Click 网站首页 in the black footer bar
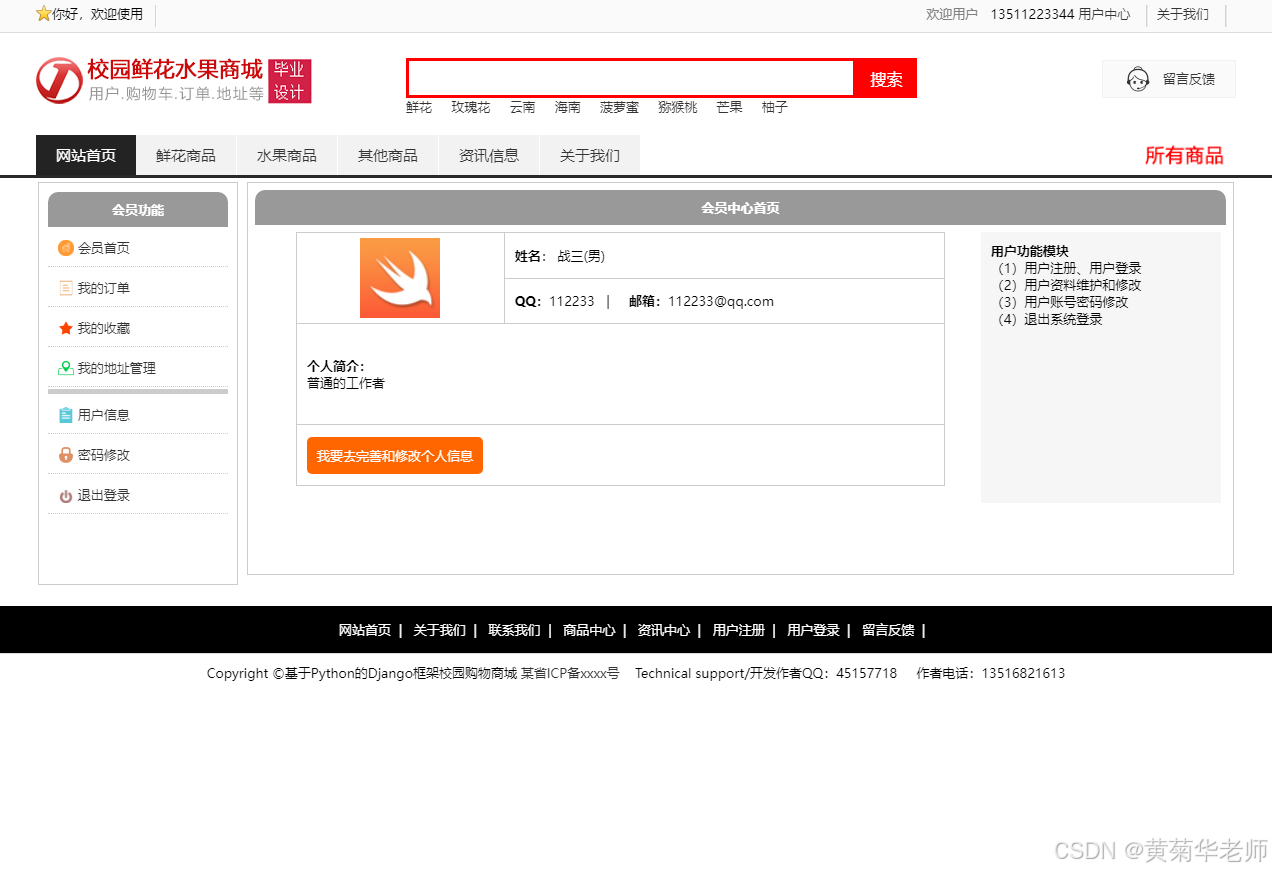This screenshot has height=872, width=1272. coord(365,630)
